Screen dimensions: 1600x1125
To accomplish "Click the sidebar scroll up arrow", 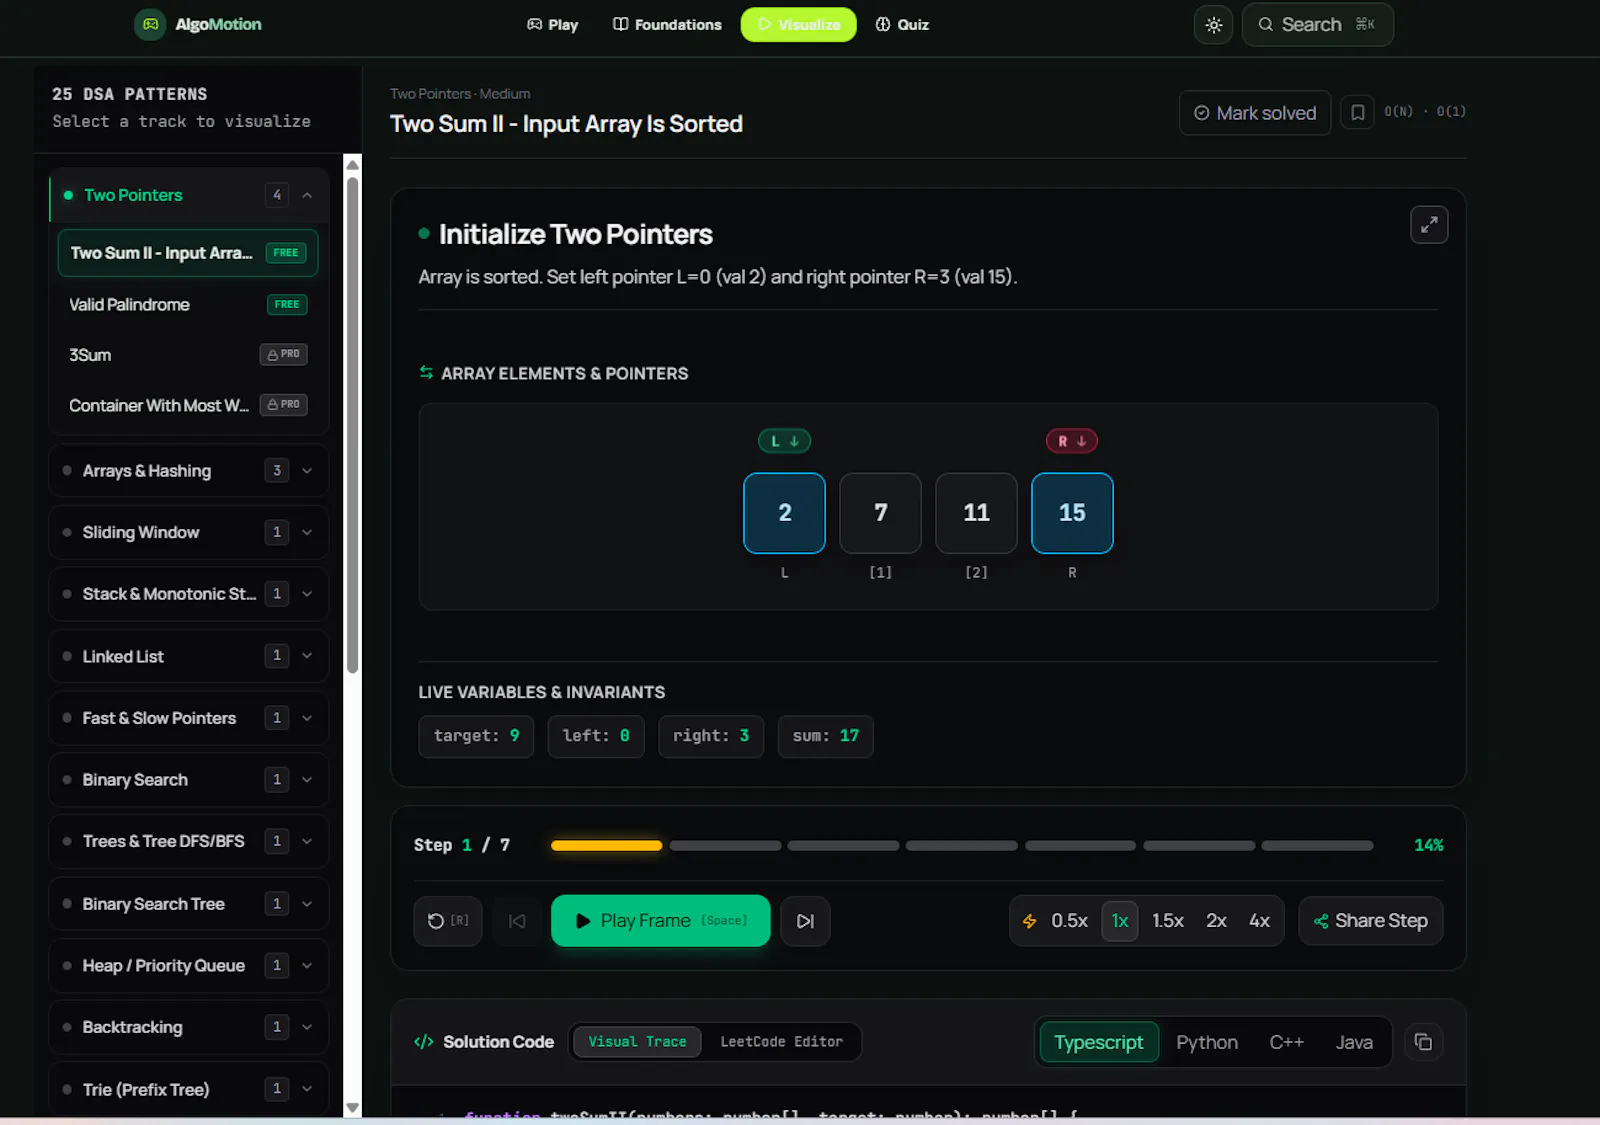I will [x=352, y=165].
